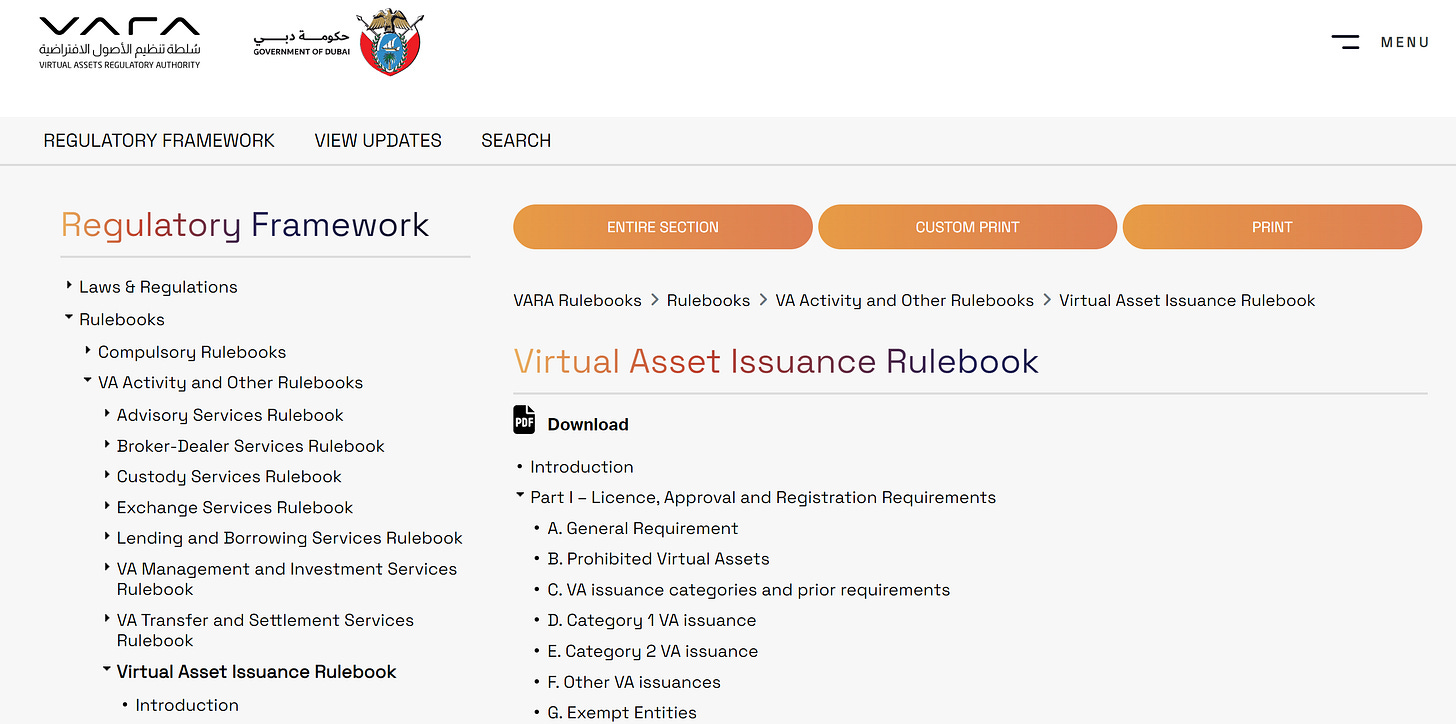Open the VARA logo homepage link

click(x=120, y=43)
